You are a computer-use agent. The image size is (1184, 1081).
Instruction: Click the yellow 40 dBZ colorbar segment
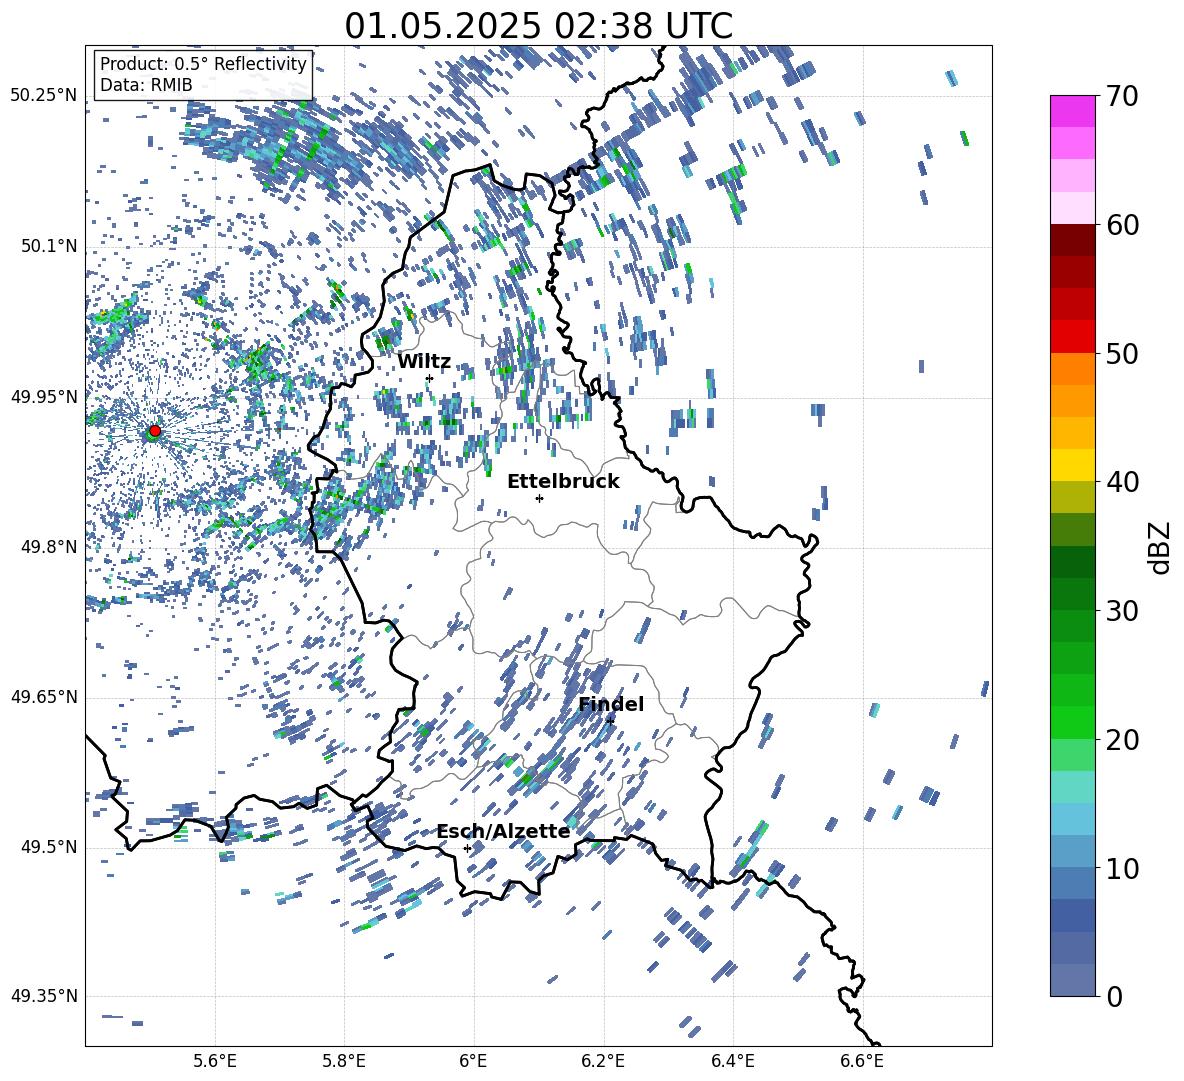[1072, 465]
